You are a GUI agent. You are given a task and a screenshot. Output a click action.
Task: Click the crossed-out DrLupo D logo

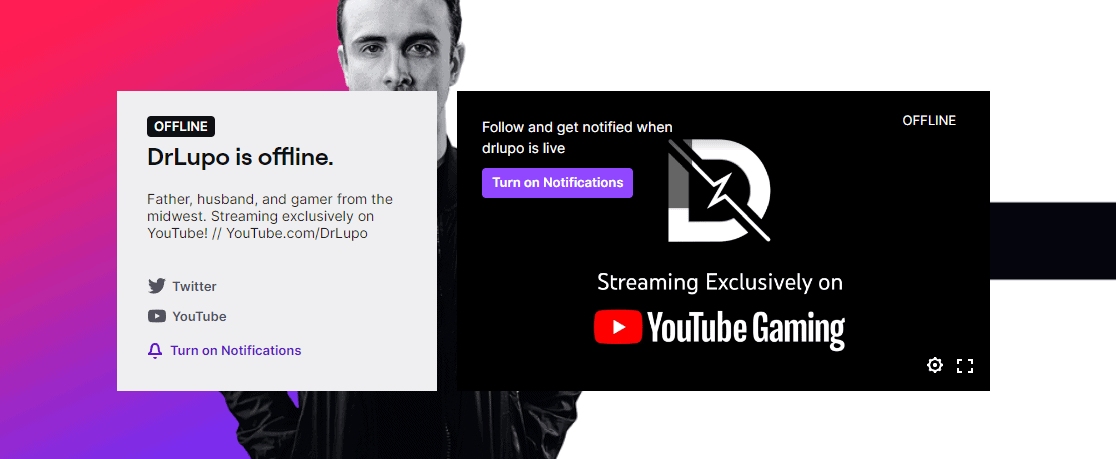point(719,190)
